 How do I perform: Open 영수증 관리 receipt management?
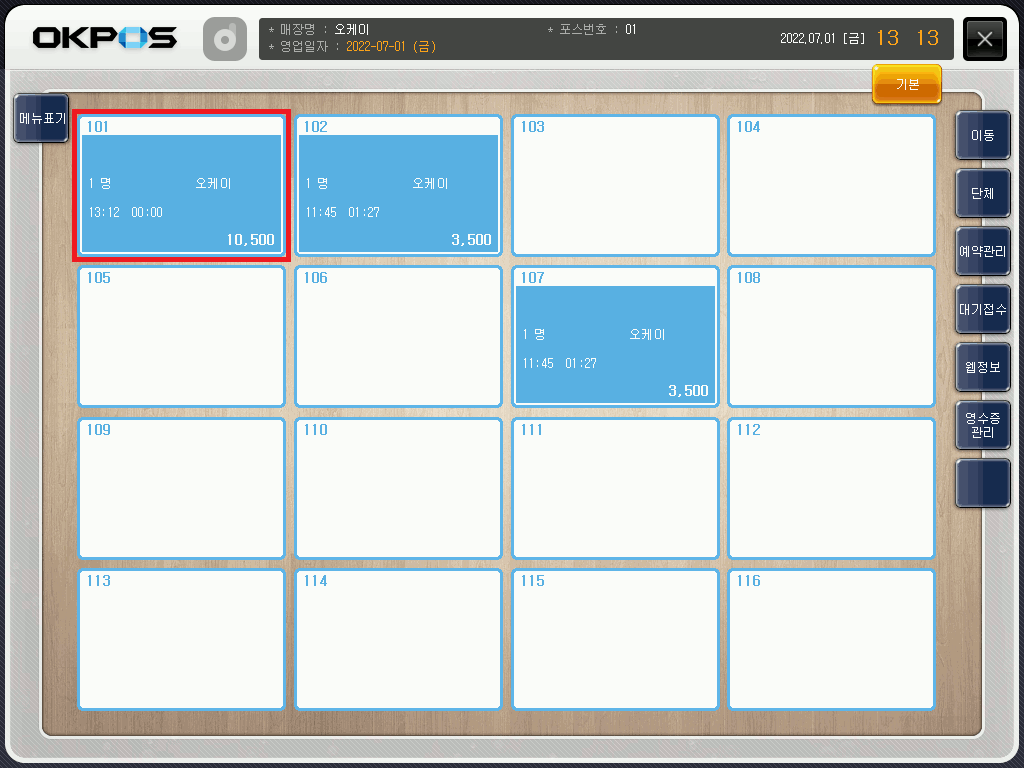click(x=982, y=425)
